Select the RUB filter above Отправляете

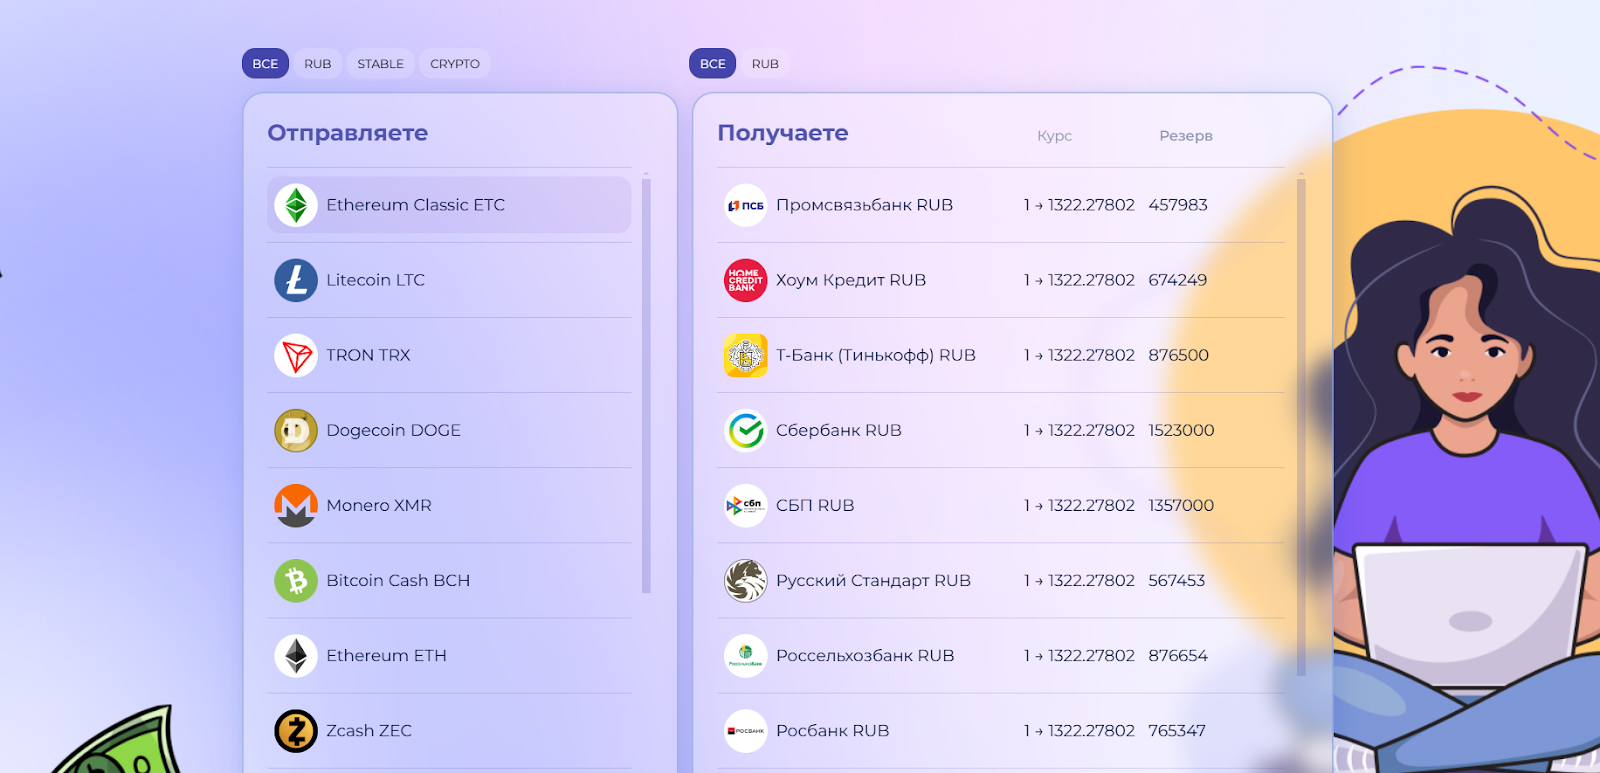pyautogui.click(x=318, y=63)
